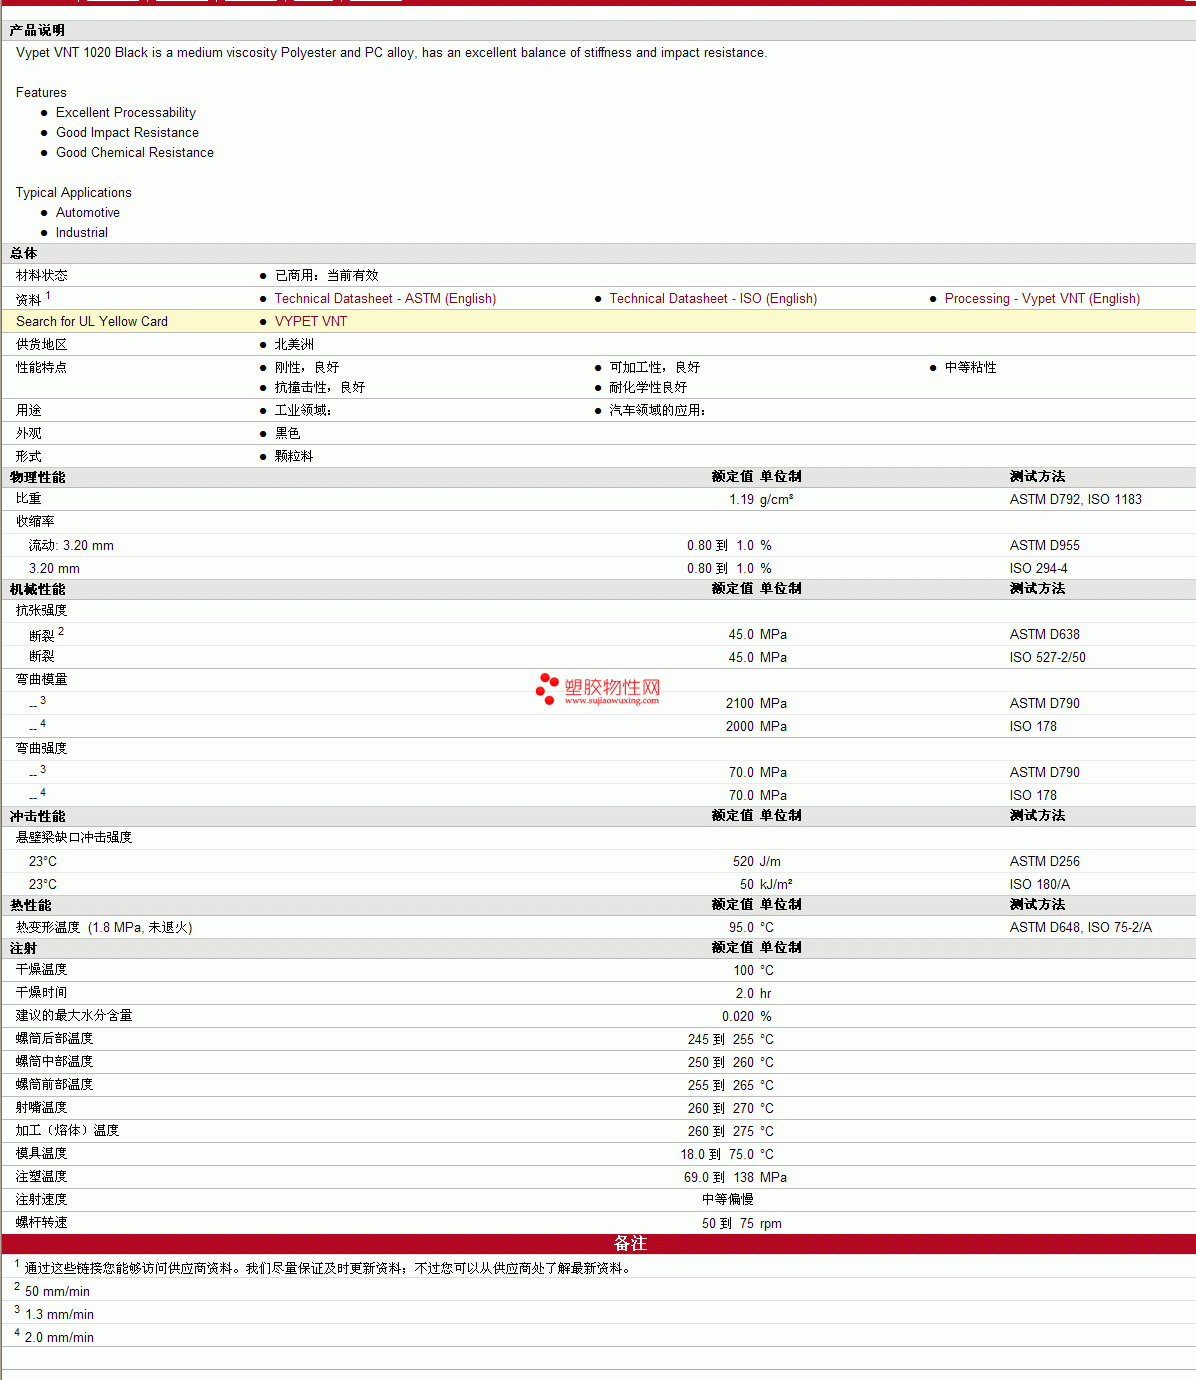This screenshot has height=1380, width=1196.
Task: Click the '建议的最大水分含量' row label
Action: point(74,1015)
